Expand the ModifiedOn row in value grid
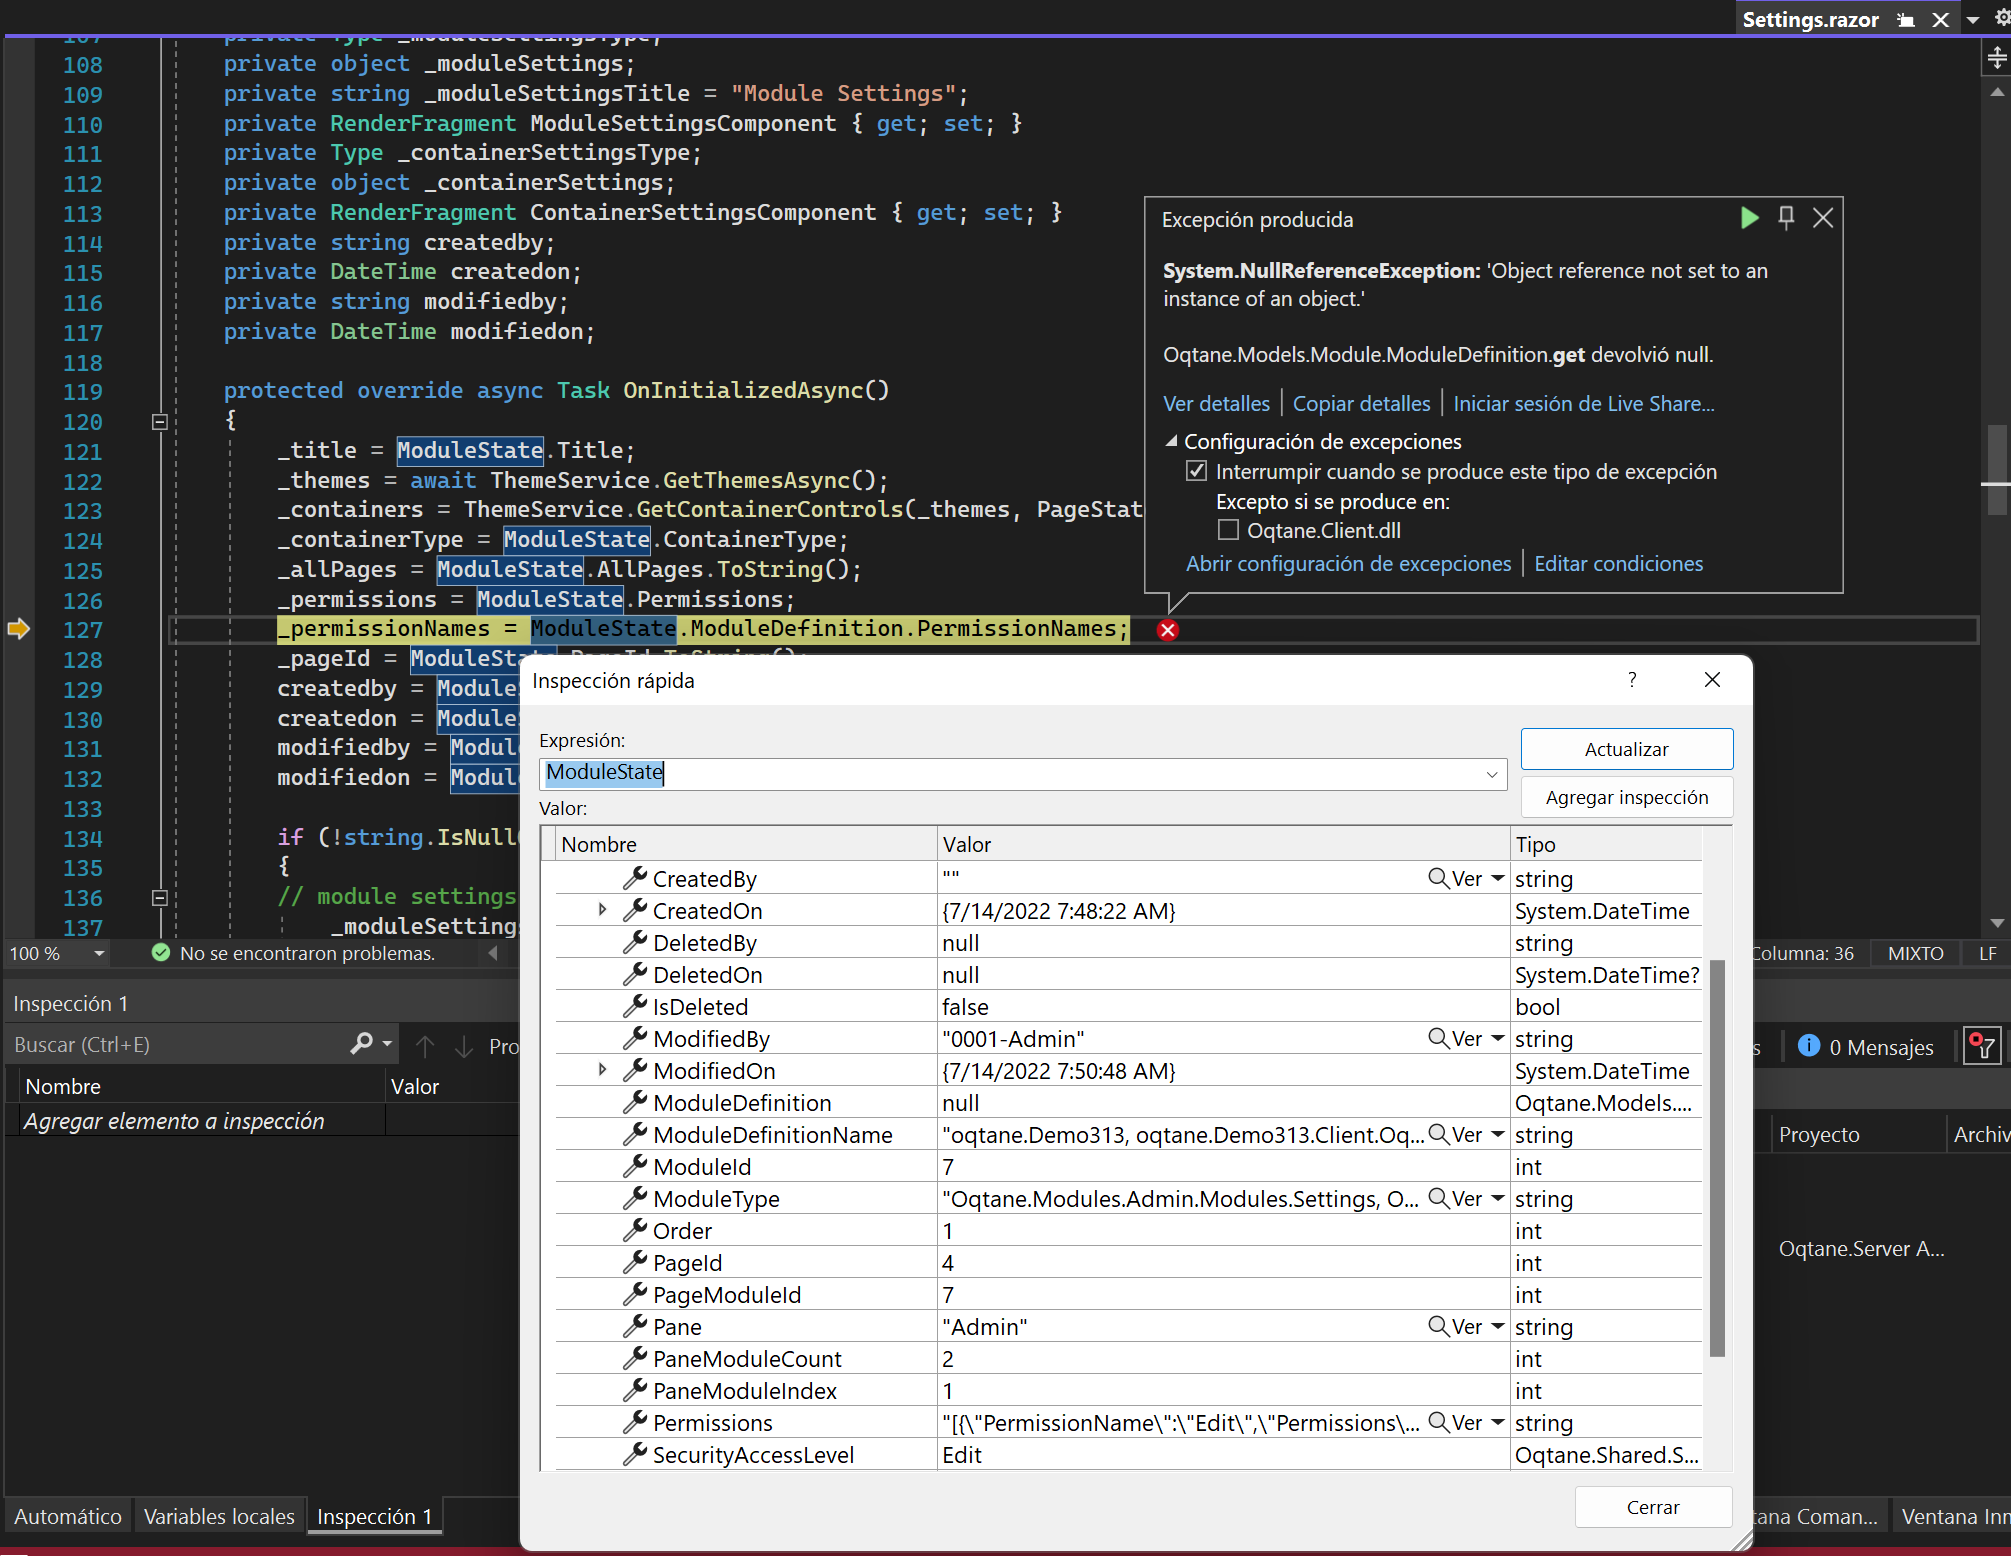 [602, 1070]
